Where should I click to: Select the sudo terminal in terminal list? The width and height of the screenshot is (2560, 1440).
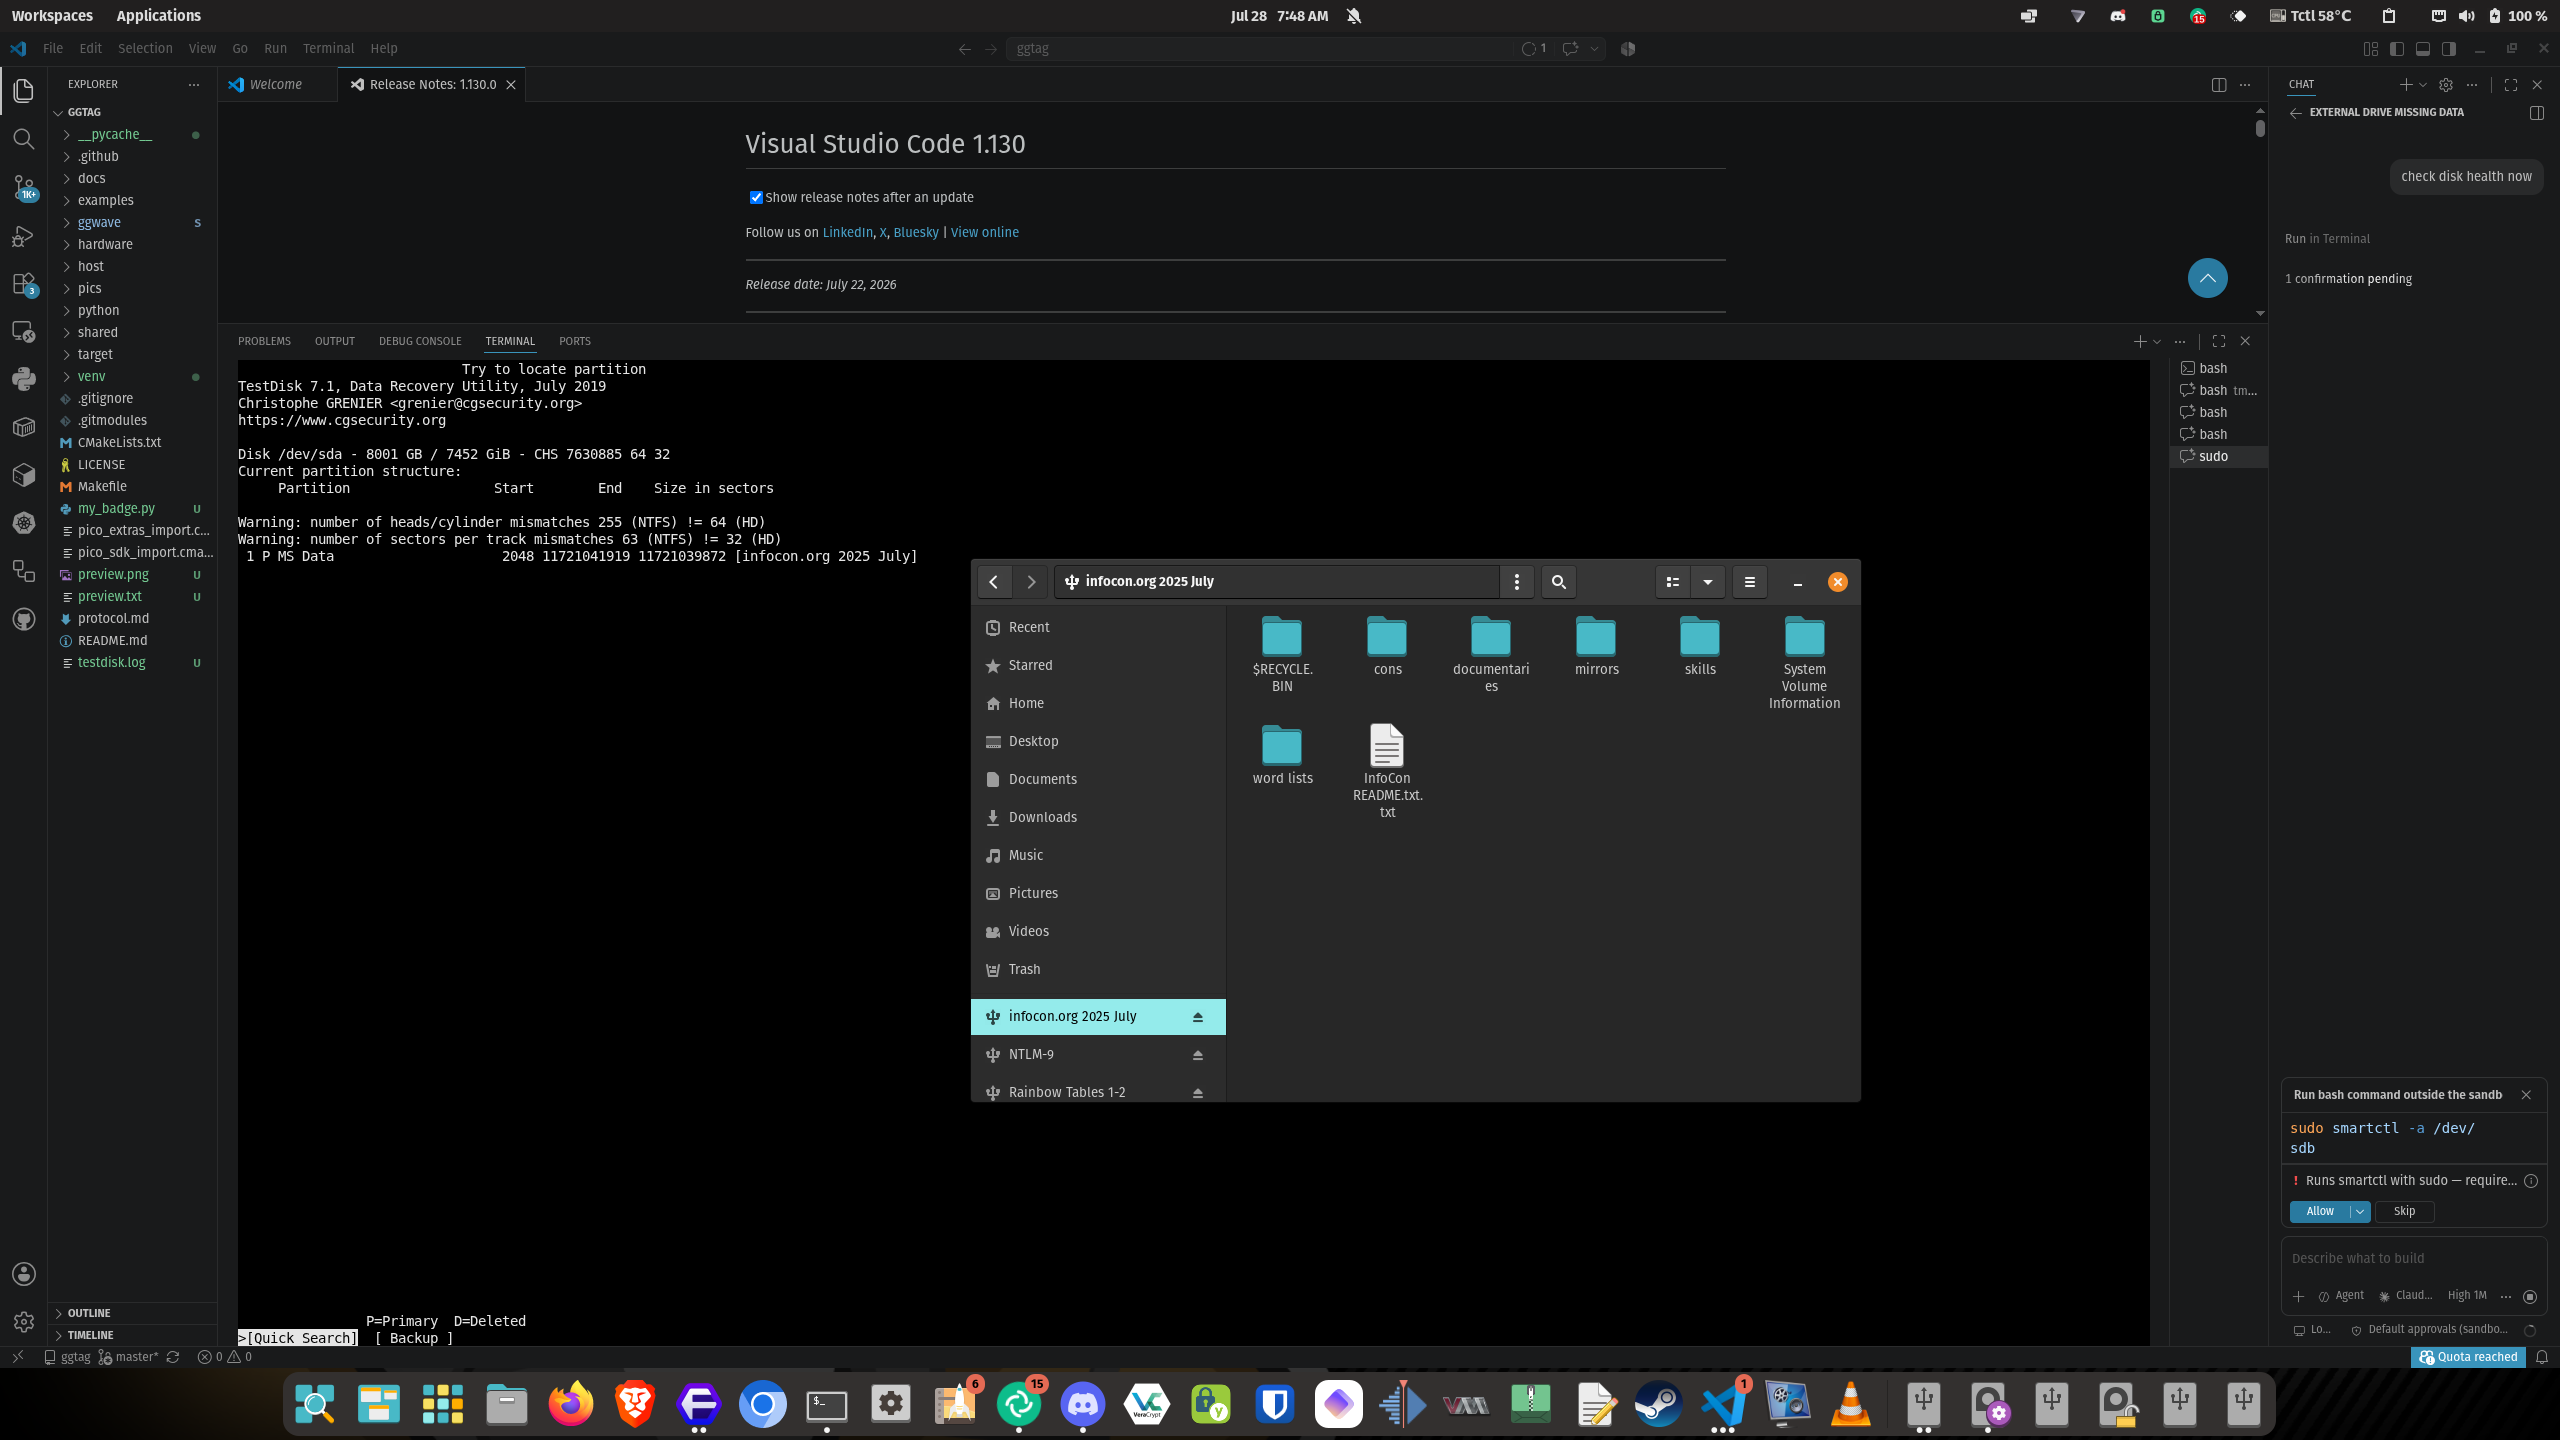tap(2219, 457)
